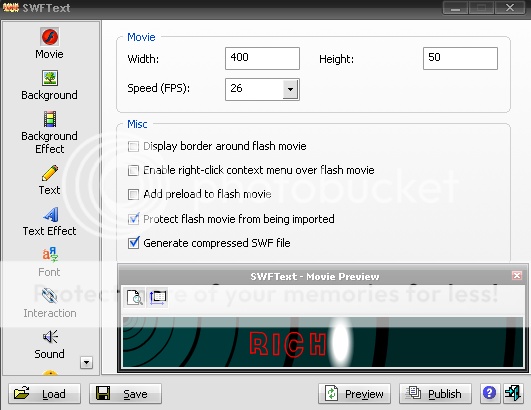Click the Publish button
Image resolution: width=531 pixels, height=410 pixels.
coord(435,393)
